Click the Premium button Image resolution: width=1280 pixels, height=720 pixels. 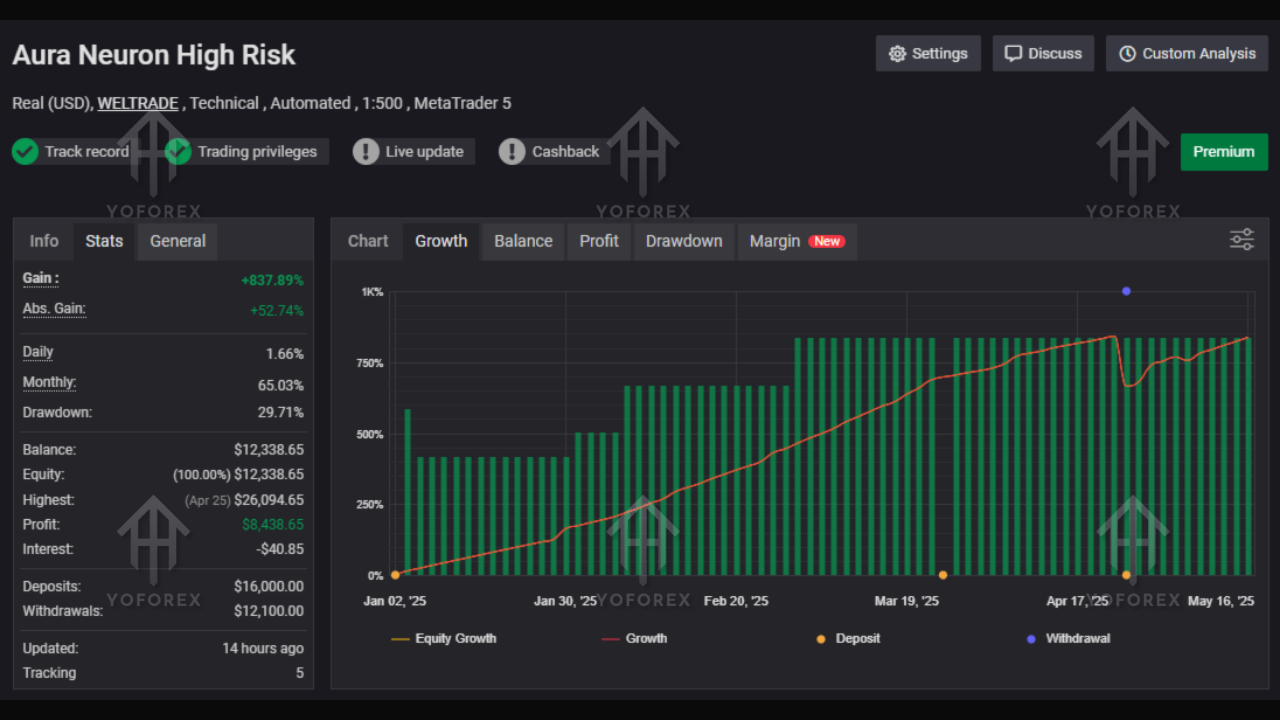(1224, 151)
